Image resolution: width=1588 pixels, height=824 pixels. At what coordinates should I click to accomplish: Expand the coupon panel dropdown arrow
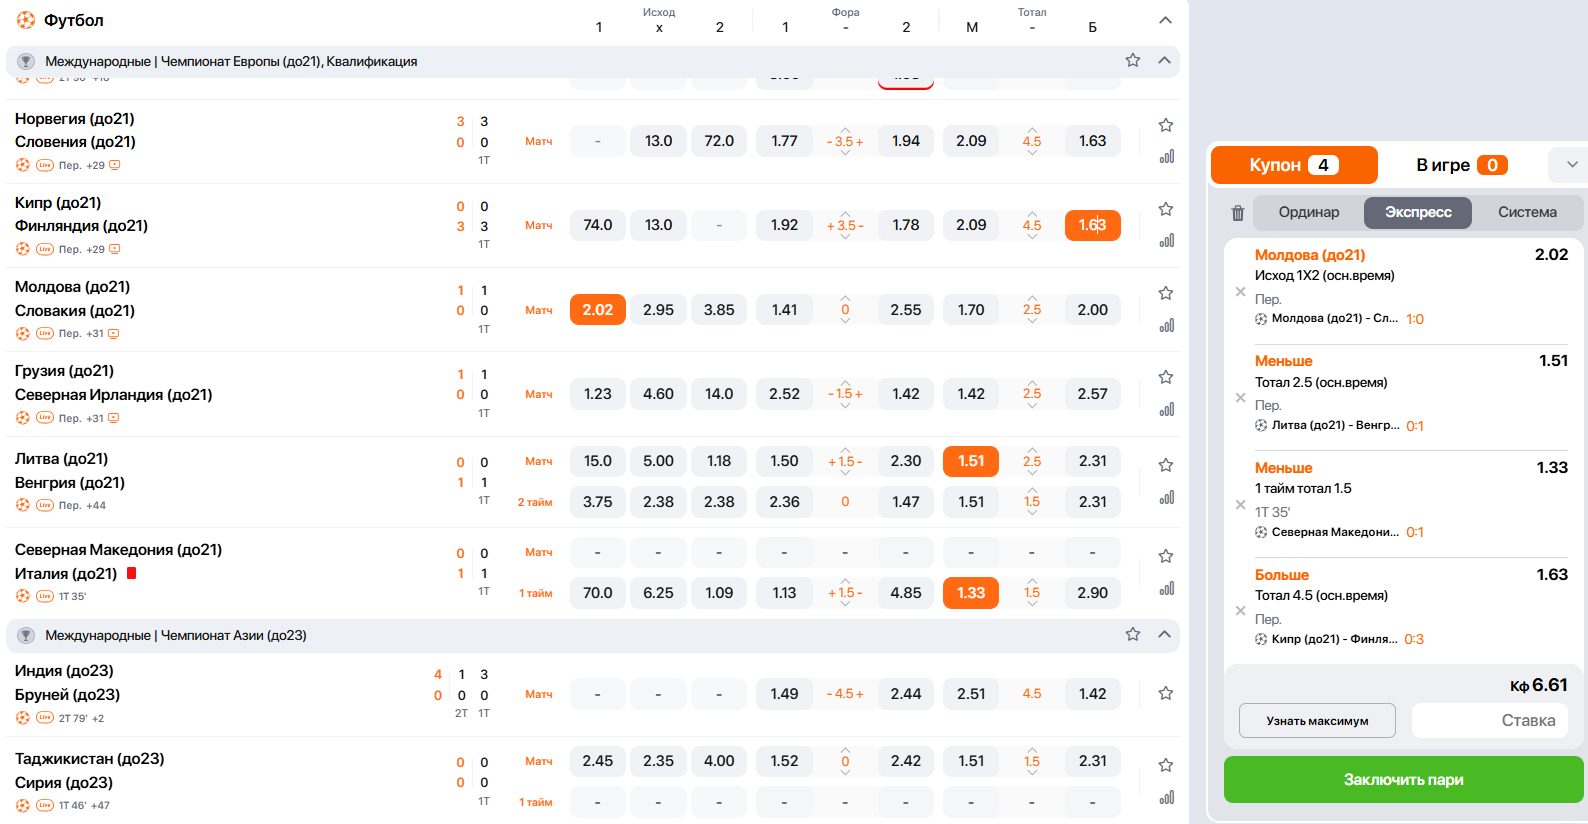coord(1571,165)
